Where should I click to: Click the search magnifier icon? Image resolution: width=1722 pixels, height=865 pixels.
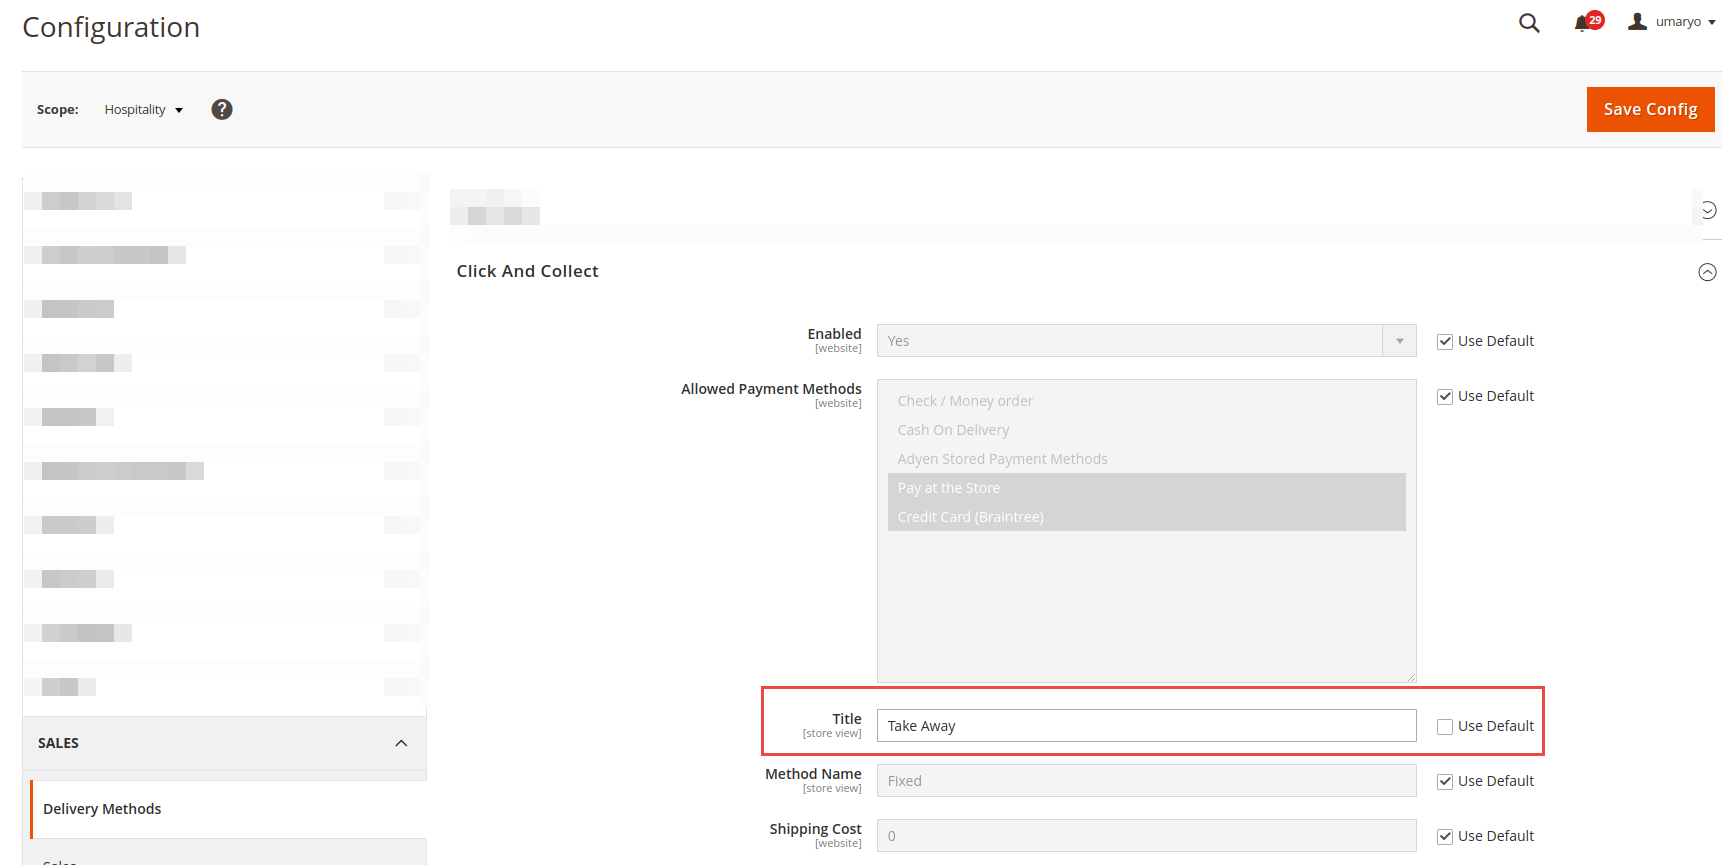click(x=1529, y=23)
